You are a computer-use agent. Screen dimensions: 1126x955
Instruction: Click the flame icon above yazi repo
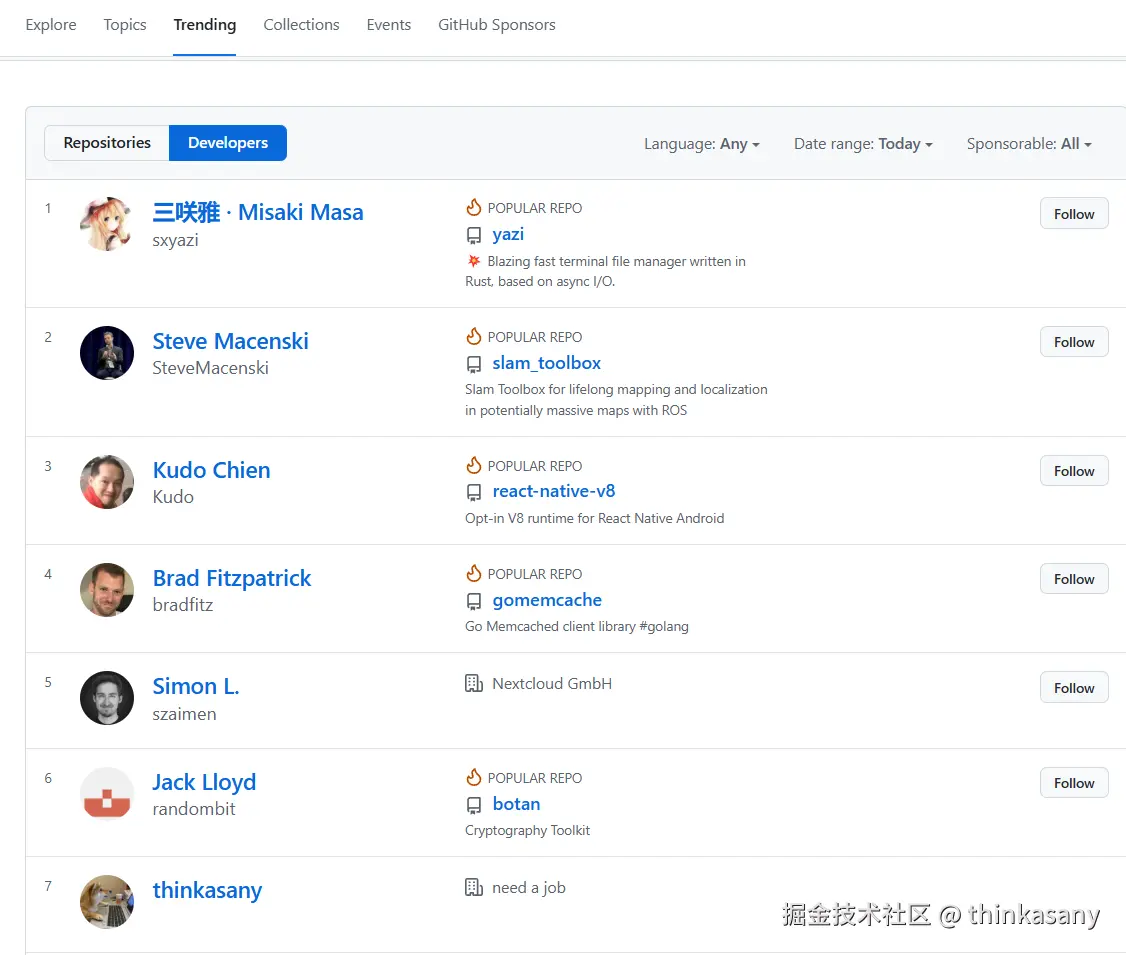[x=474, y=207]
